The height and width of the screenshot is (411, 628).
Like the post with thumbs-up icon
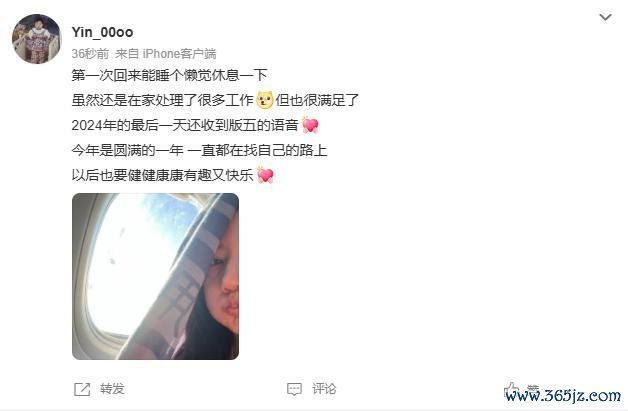511,389
